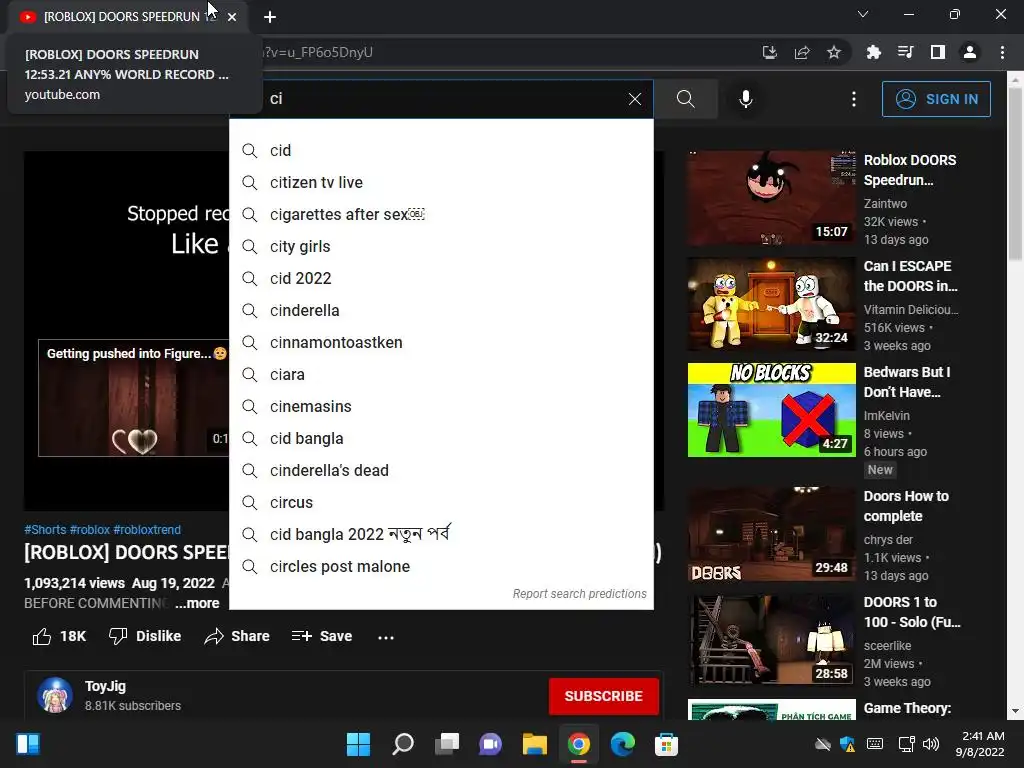The height and width of the screenshot is (768, 1024).
Task: Subscribe to ToyJig channel
Action: pyautogui.click(x=603, y=697)
